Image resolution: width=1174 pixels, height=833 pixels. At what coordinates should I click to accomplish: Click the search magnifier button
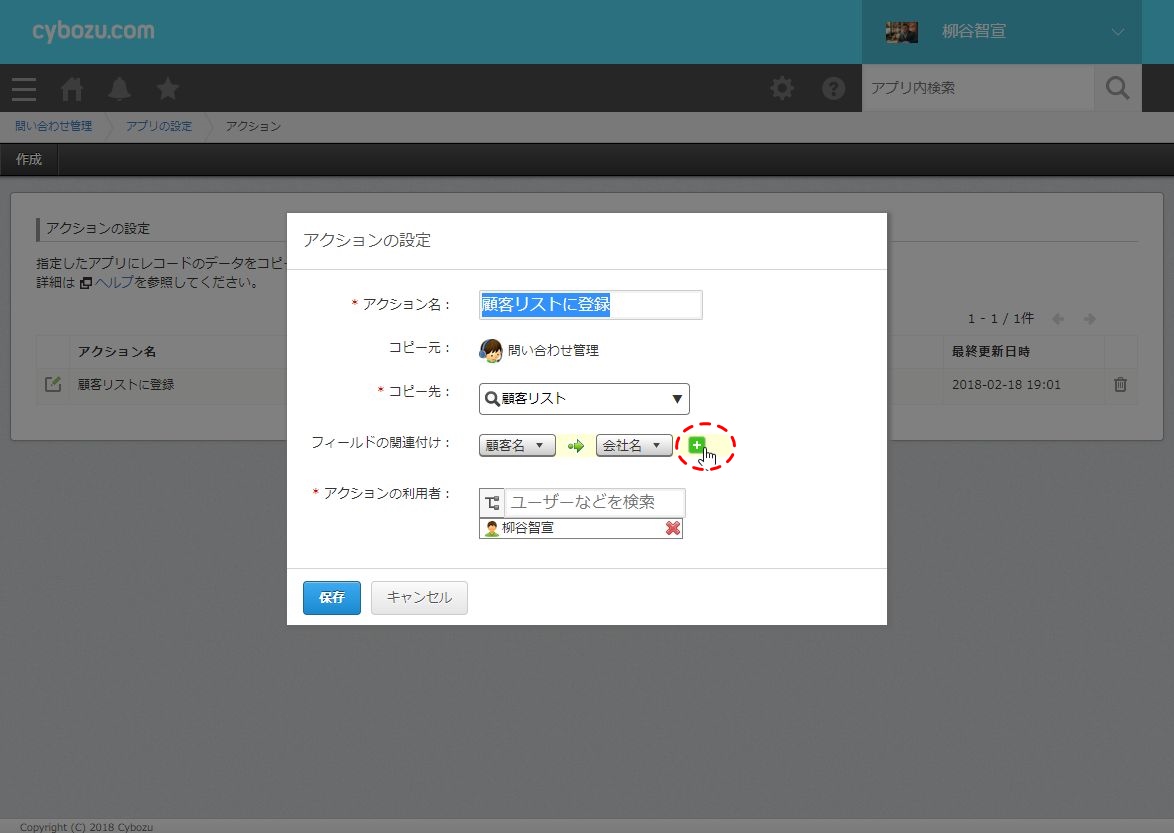[x=1117, y=88]
